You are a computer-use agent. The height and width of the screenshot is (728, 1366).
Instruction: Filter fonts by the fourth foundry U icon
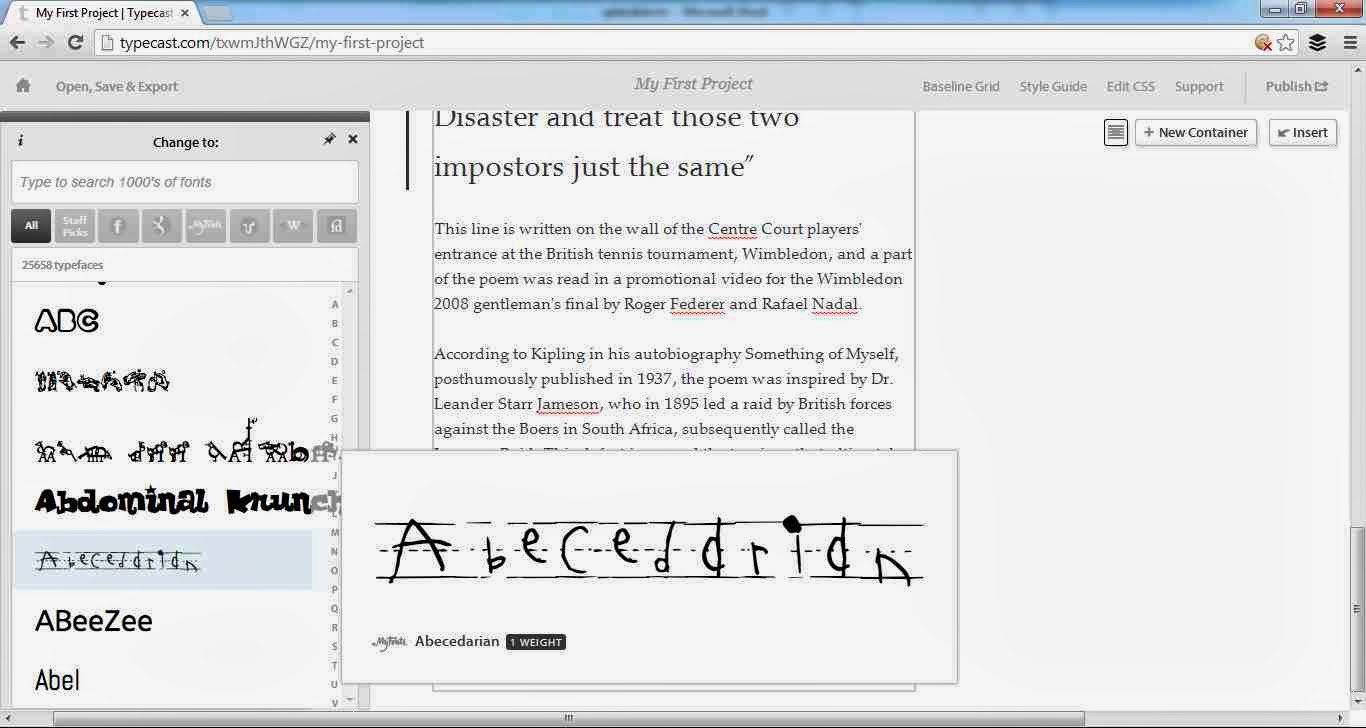(x=249, y=226)
